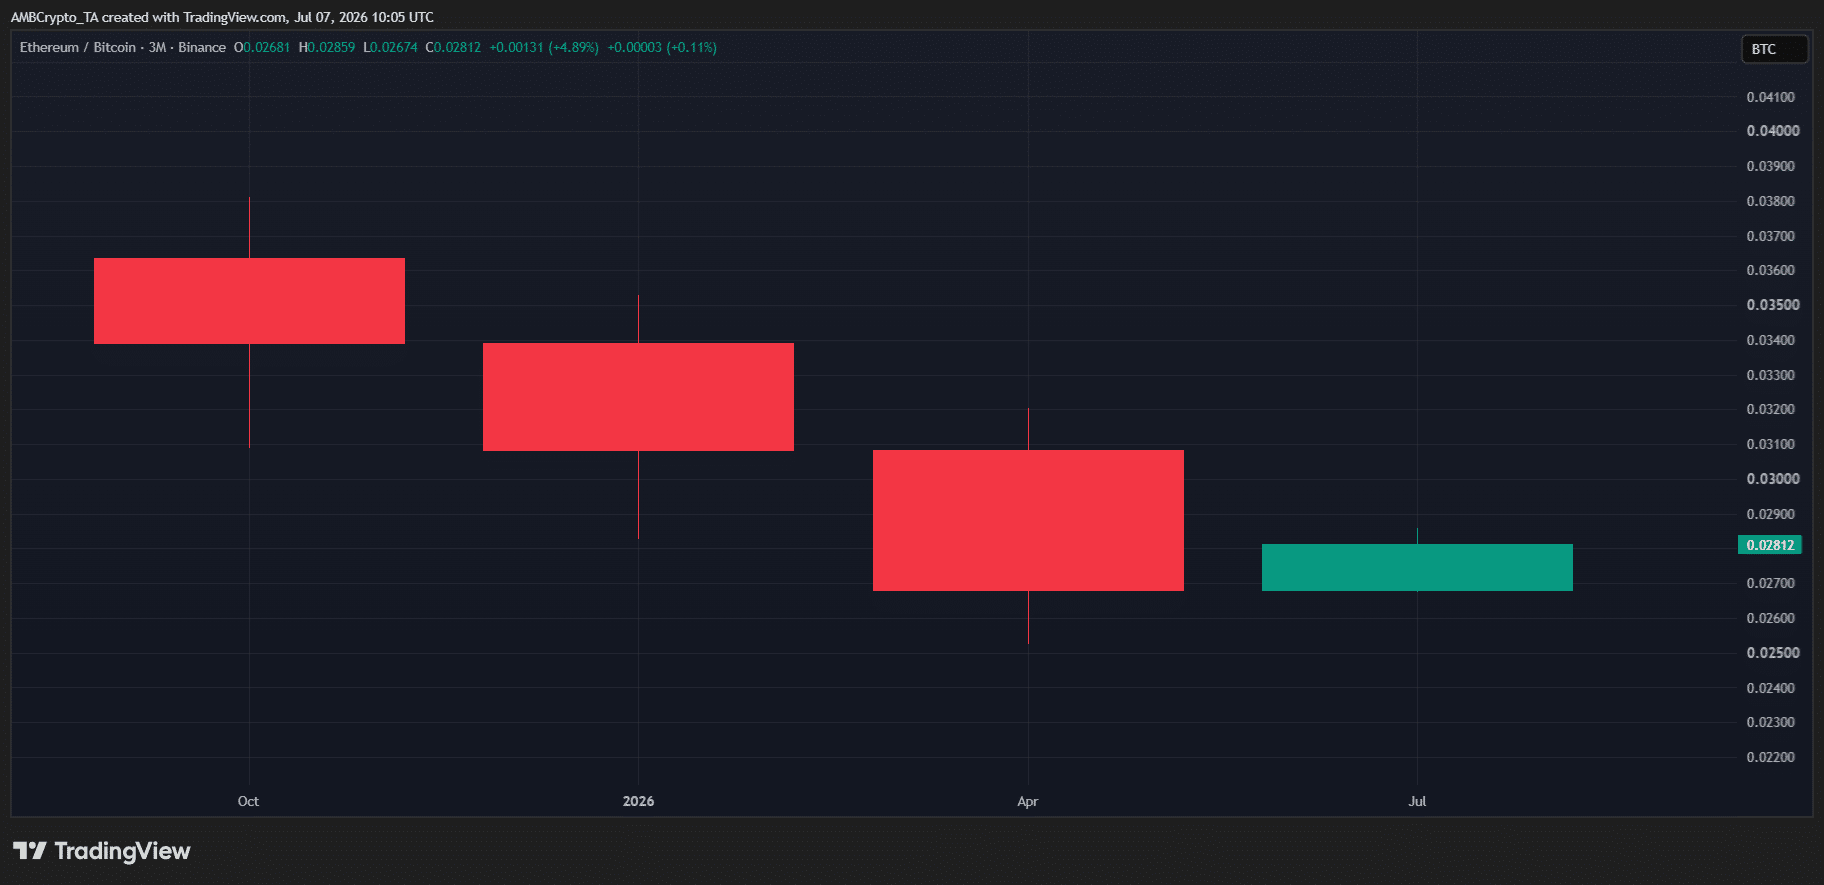Click the green July quarterly candle
The height and width of the screenshot is (885, 1824).
point(1417,567)
